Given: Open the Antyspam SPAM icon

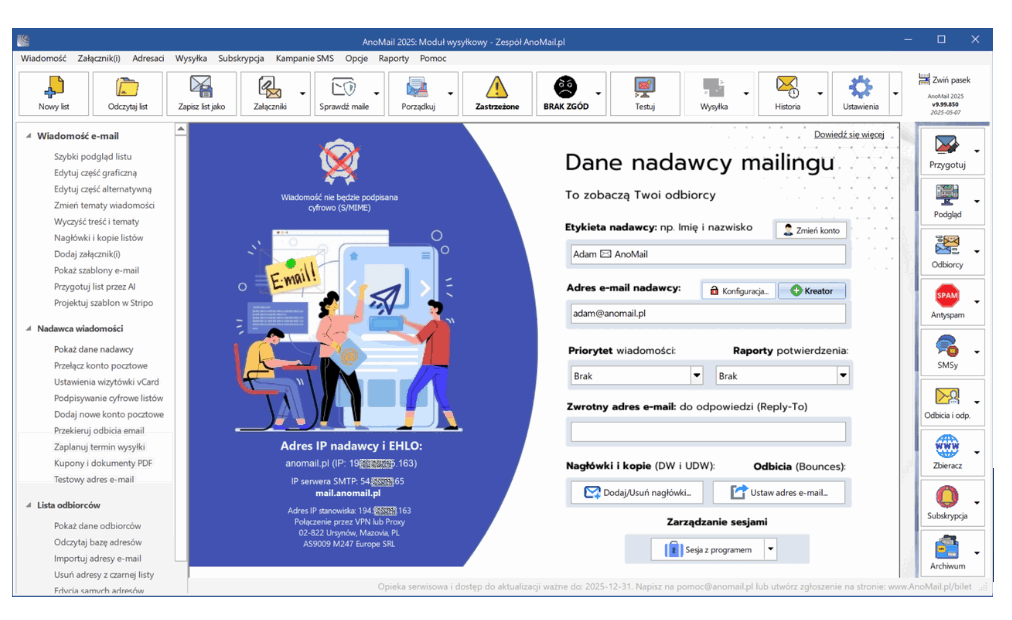Looking at the screenshot, I should tap(947, 295).
